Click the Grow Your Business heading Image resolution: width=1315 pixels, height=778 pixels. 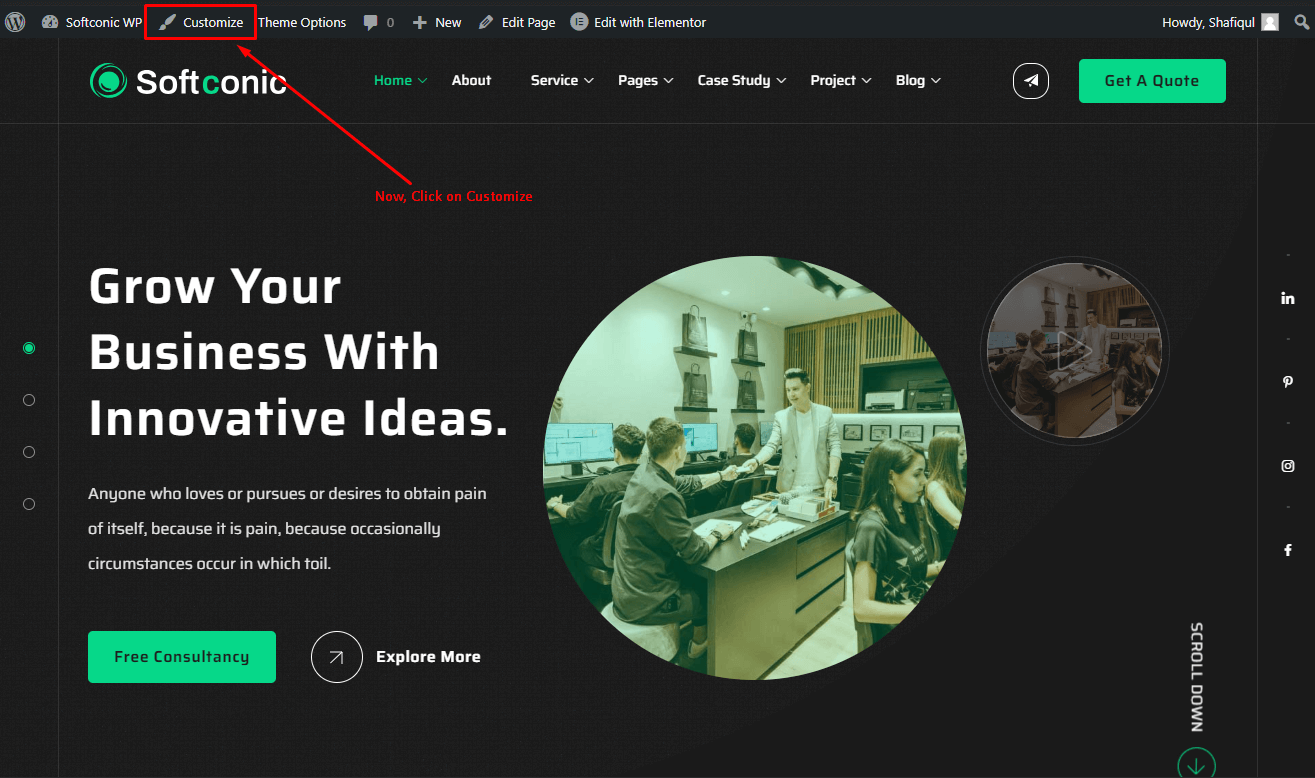pos(298,353)
